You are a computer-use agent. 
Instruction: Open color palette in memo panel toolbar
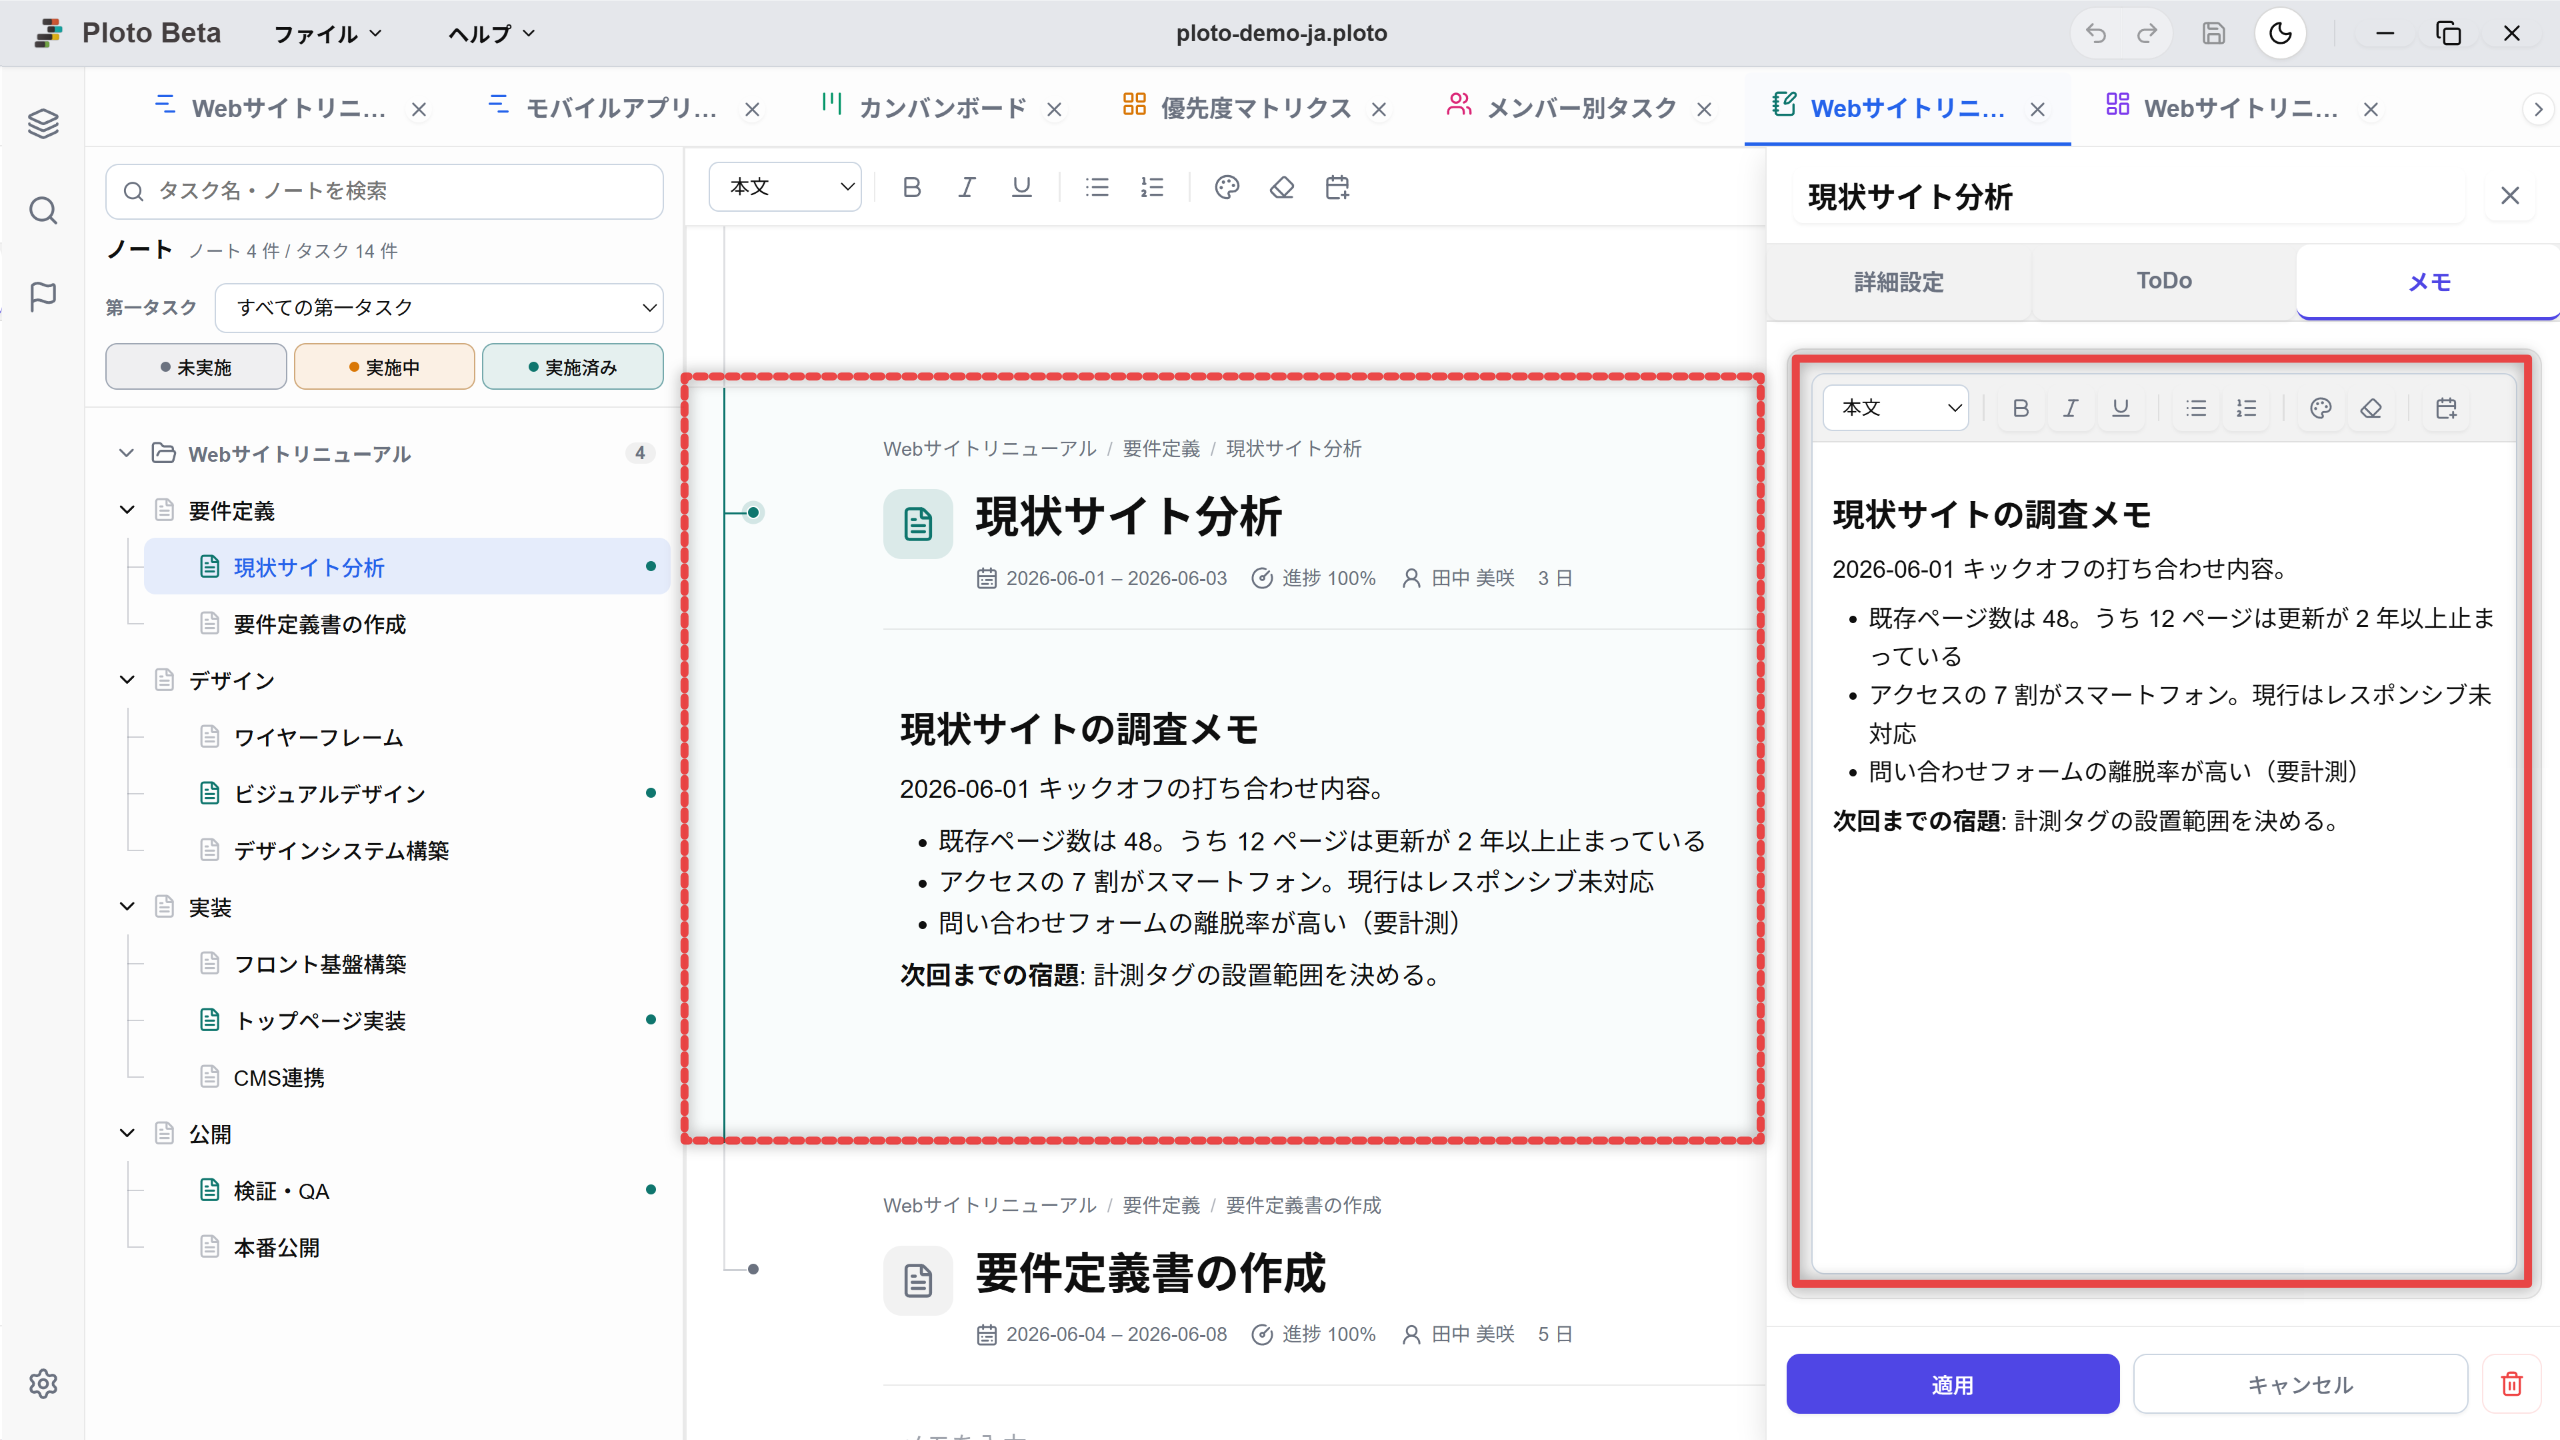tap(2321, 408)
